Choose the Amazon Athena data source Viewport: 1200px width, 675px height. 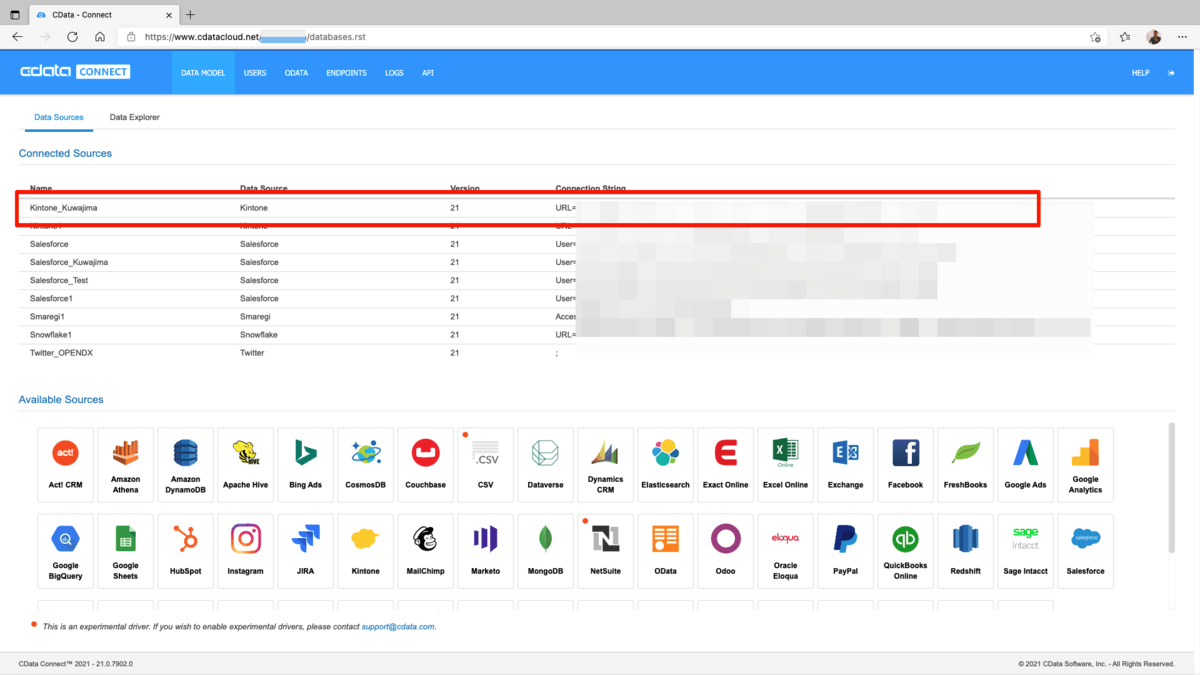click(125, 465)
